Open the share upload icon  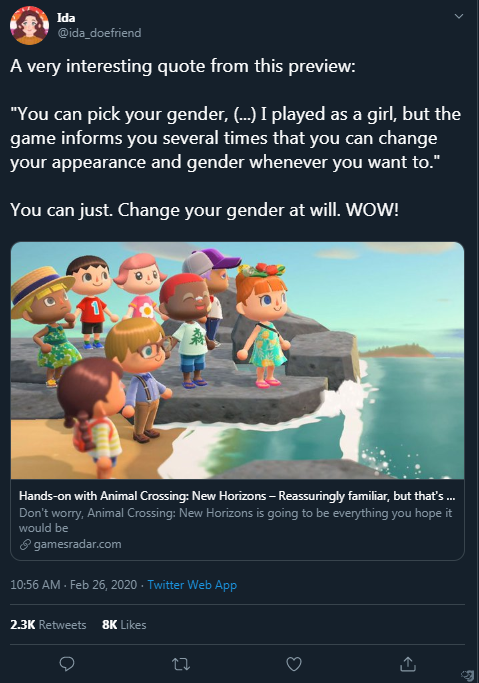point(408,663)
